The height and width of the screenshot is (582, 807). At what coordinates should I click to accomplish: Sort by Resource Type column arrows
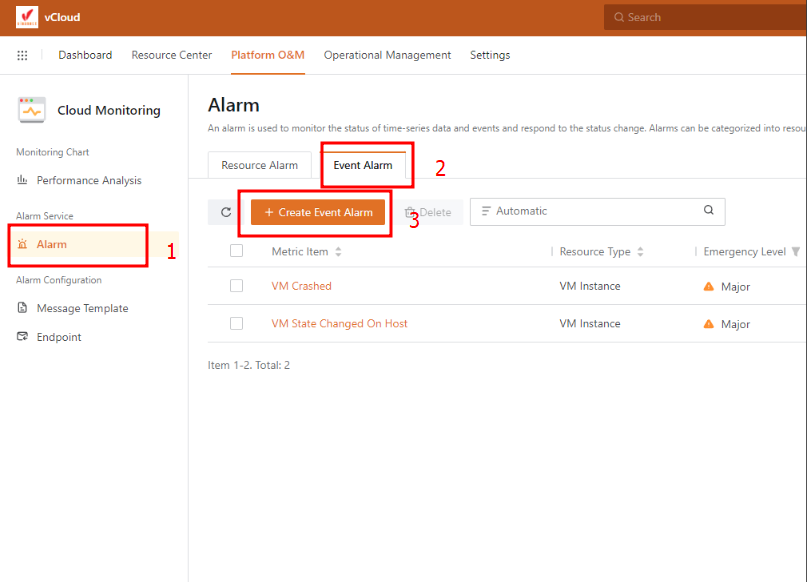640,252
